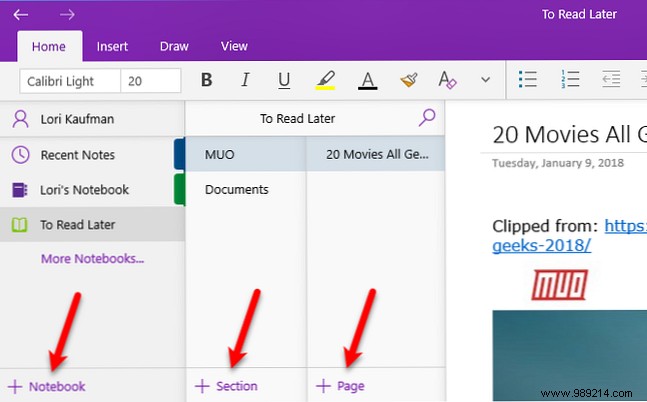Click the Tuesday, January 9, 2018 date
Viewport: 647px width, 402px height.
click(x=557, y=163)
